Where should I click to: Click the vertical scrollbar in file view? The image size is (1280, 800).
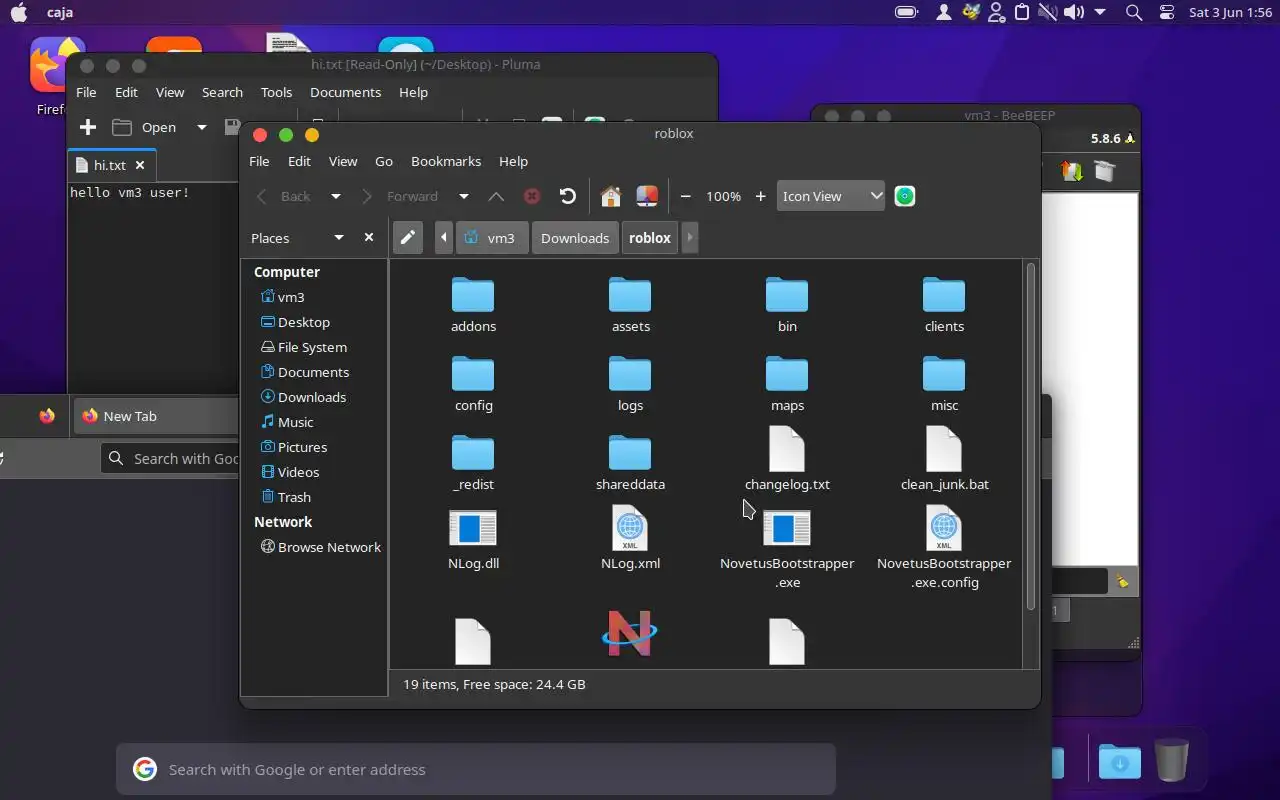[x=1031, y=436]
